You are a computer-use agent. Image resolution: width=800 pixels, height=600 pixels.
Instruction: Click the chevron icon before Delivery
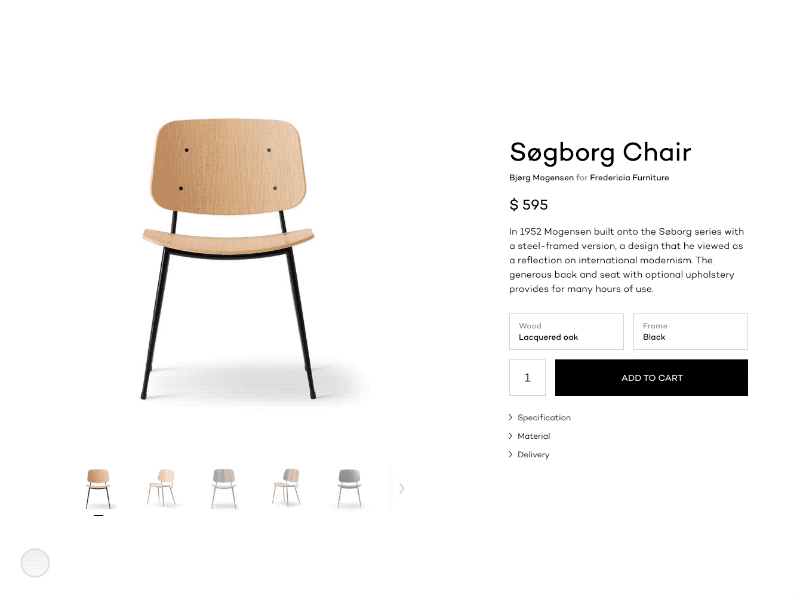[511, 454]
